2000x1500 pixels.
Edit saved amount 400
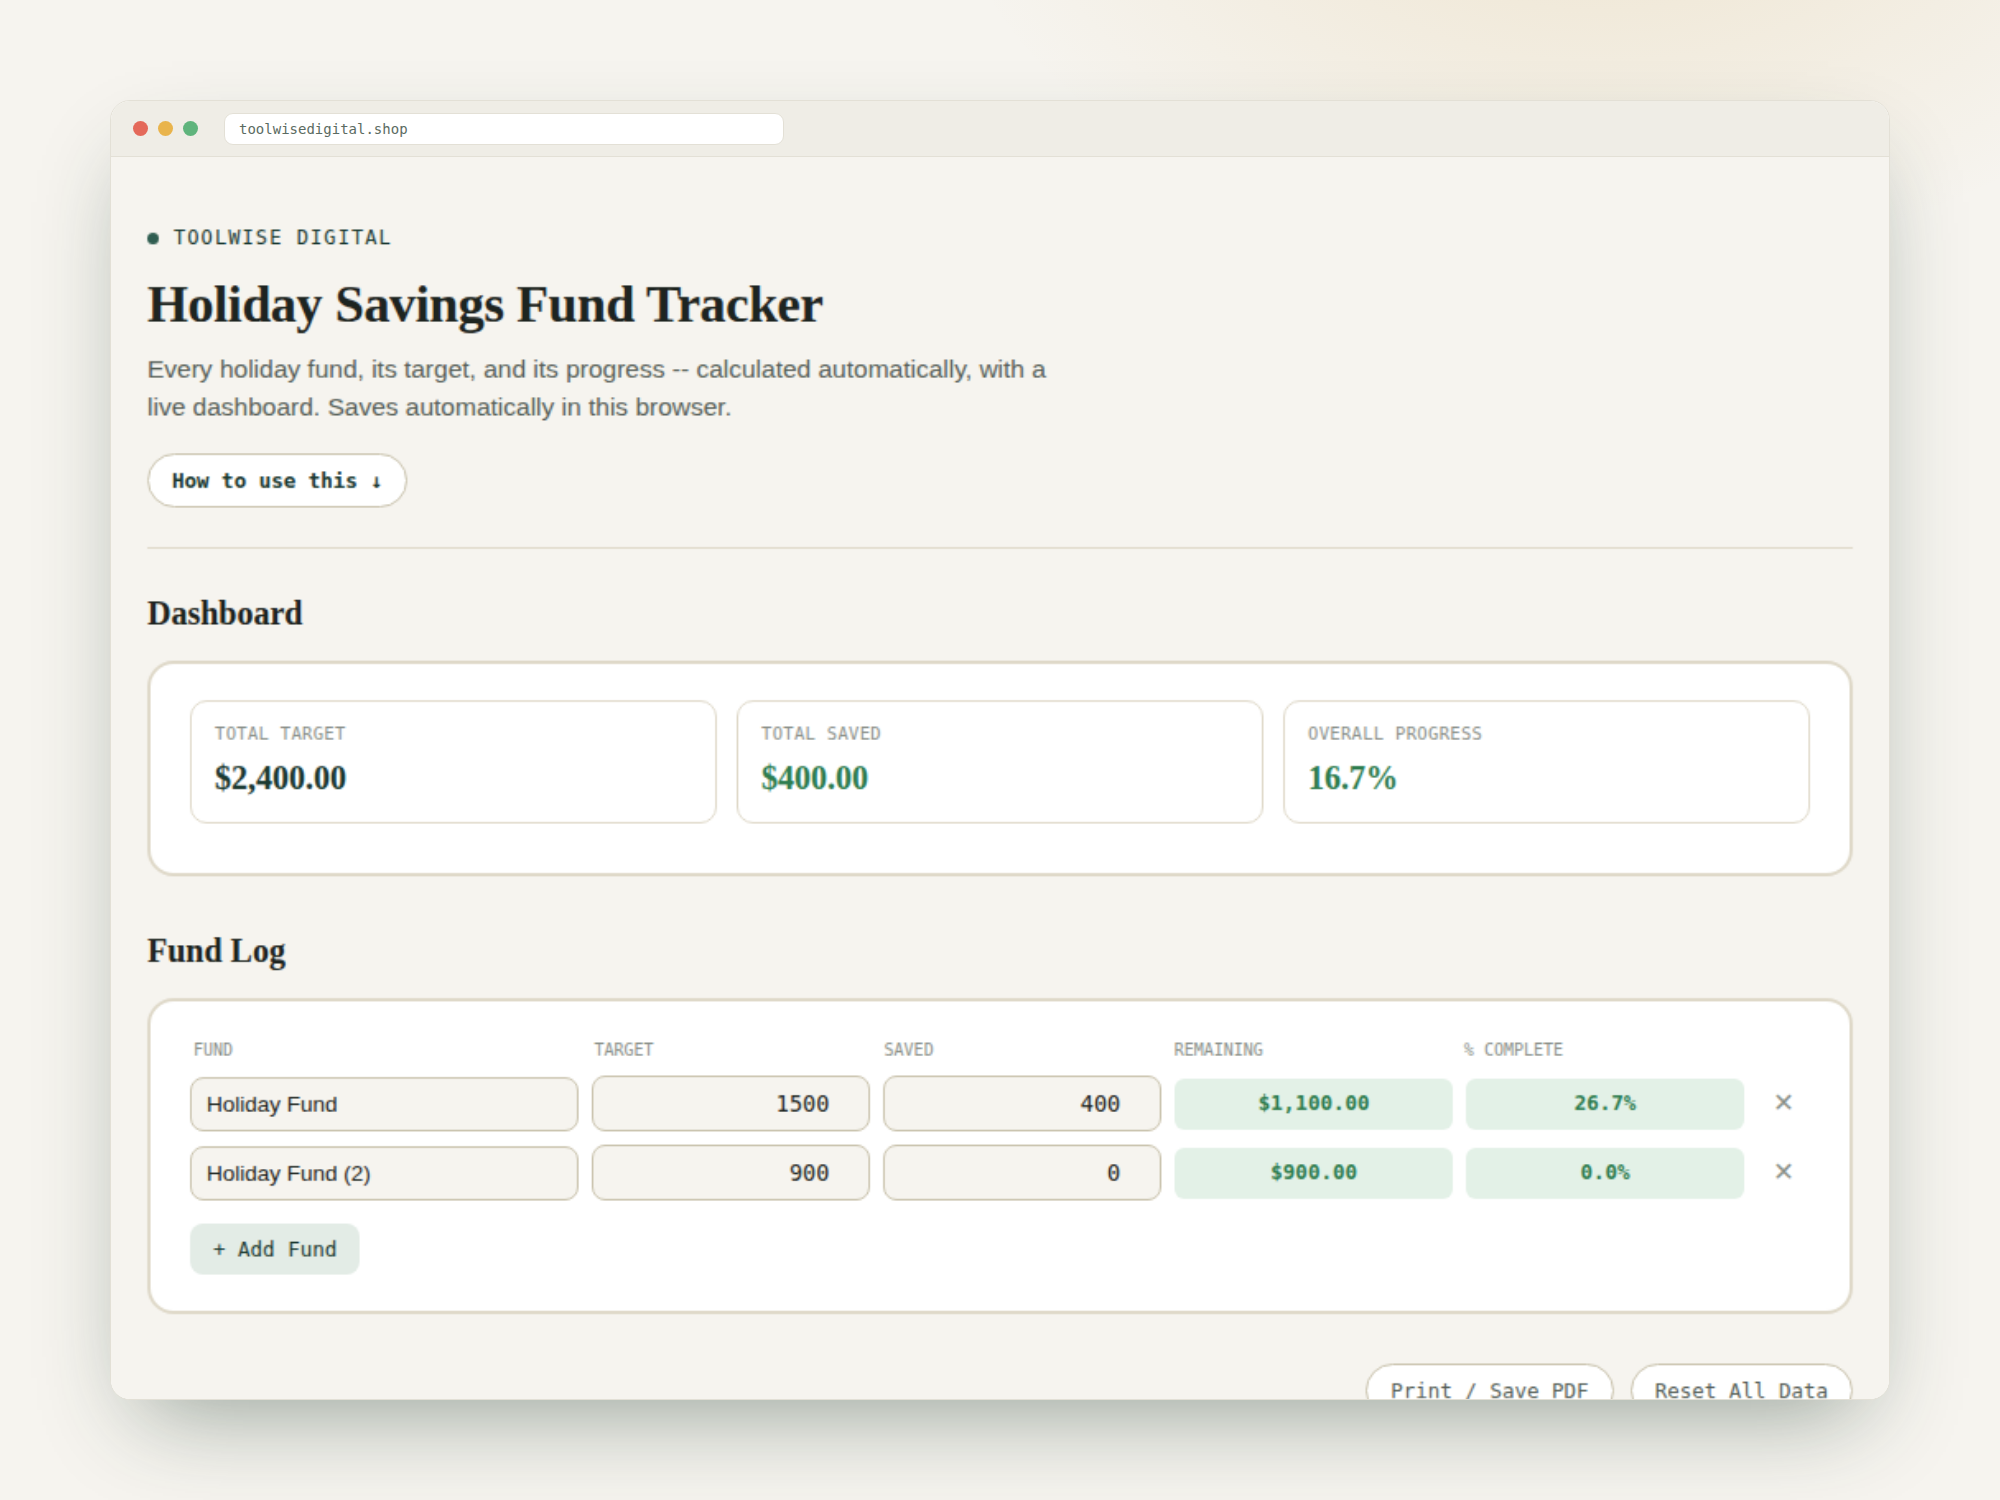point(1022,1104)
